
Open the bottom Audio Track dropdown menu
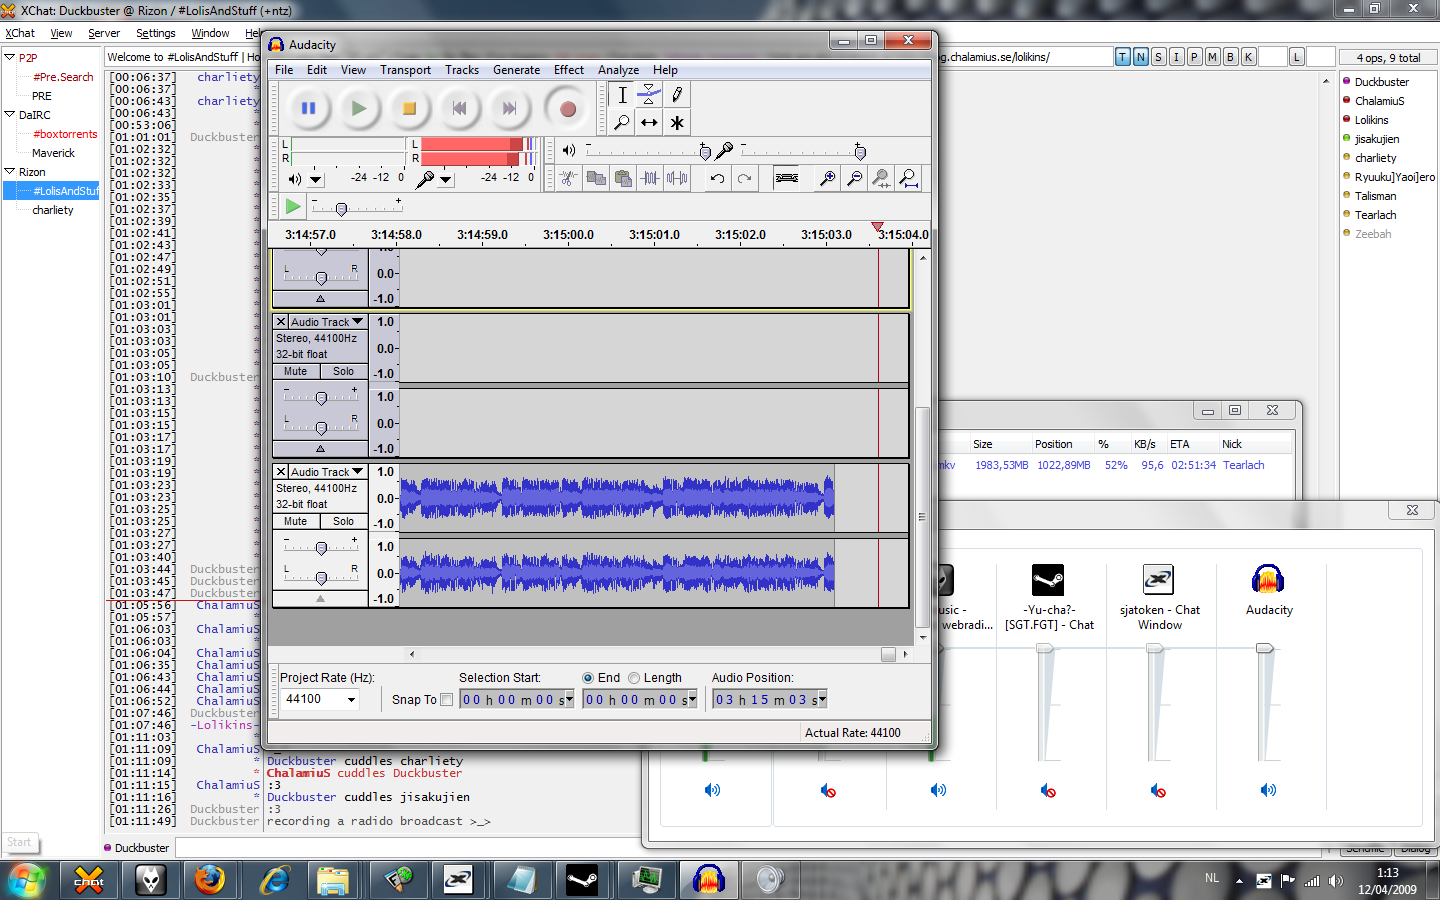tap(357, 472)
